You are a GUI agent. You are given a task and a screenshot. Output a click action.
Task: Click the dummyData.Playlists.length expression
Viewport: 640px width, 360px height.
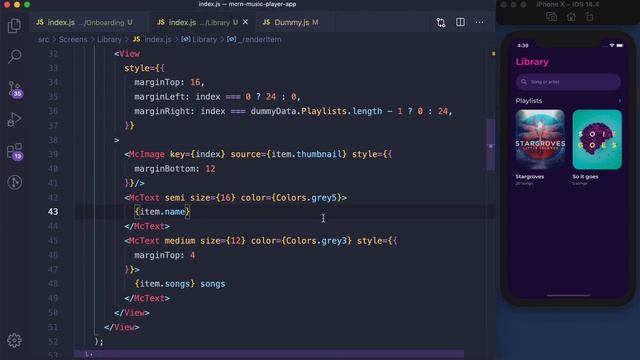click(316, 111)
